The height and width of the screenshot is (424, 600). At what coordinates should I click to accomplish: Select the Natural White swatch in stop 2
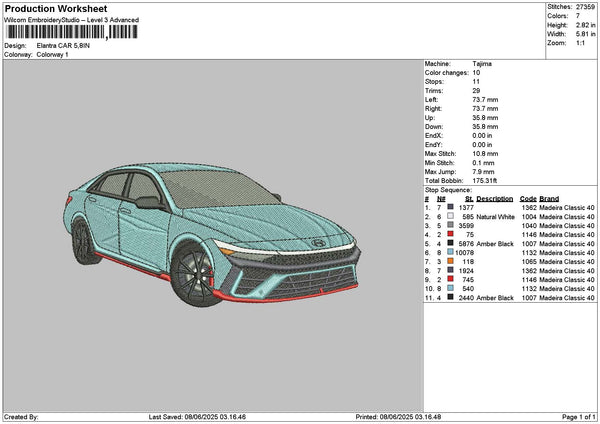(x=451, y=216)
